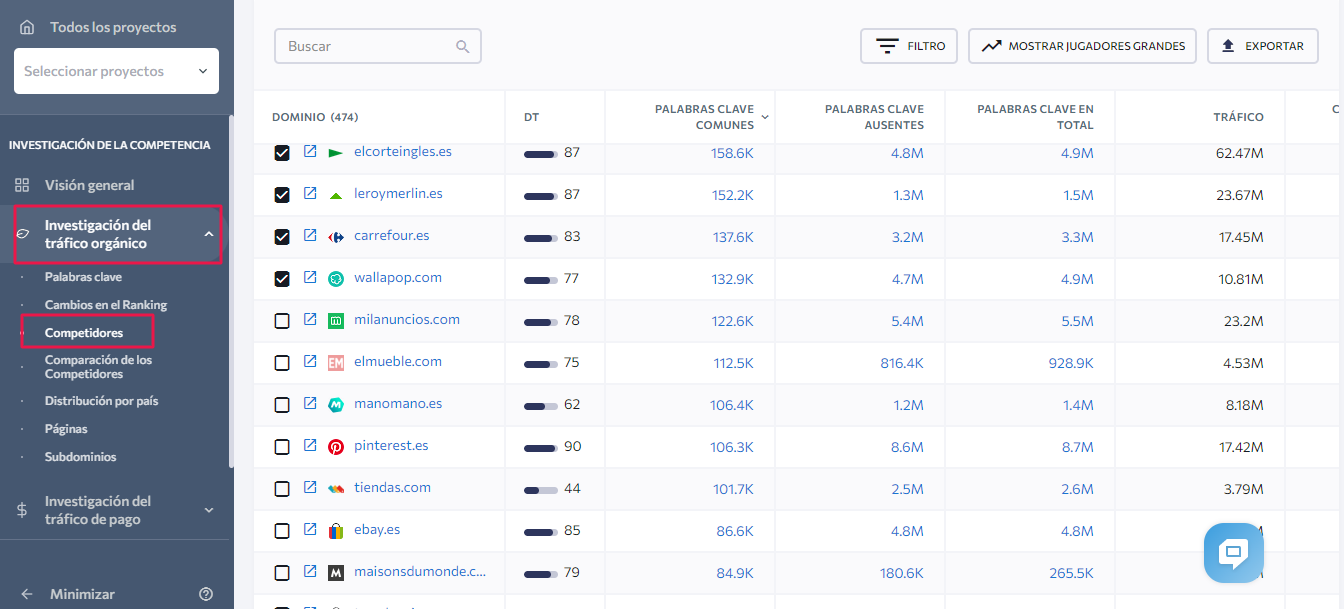Click the TRÁFICO column header

pos(1238,117)
